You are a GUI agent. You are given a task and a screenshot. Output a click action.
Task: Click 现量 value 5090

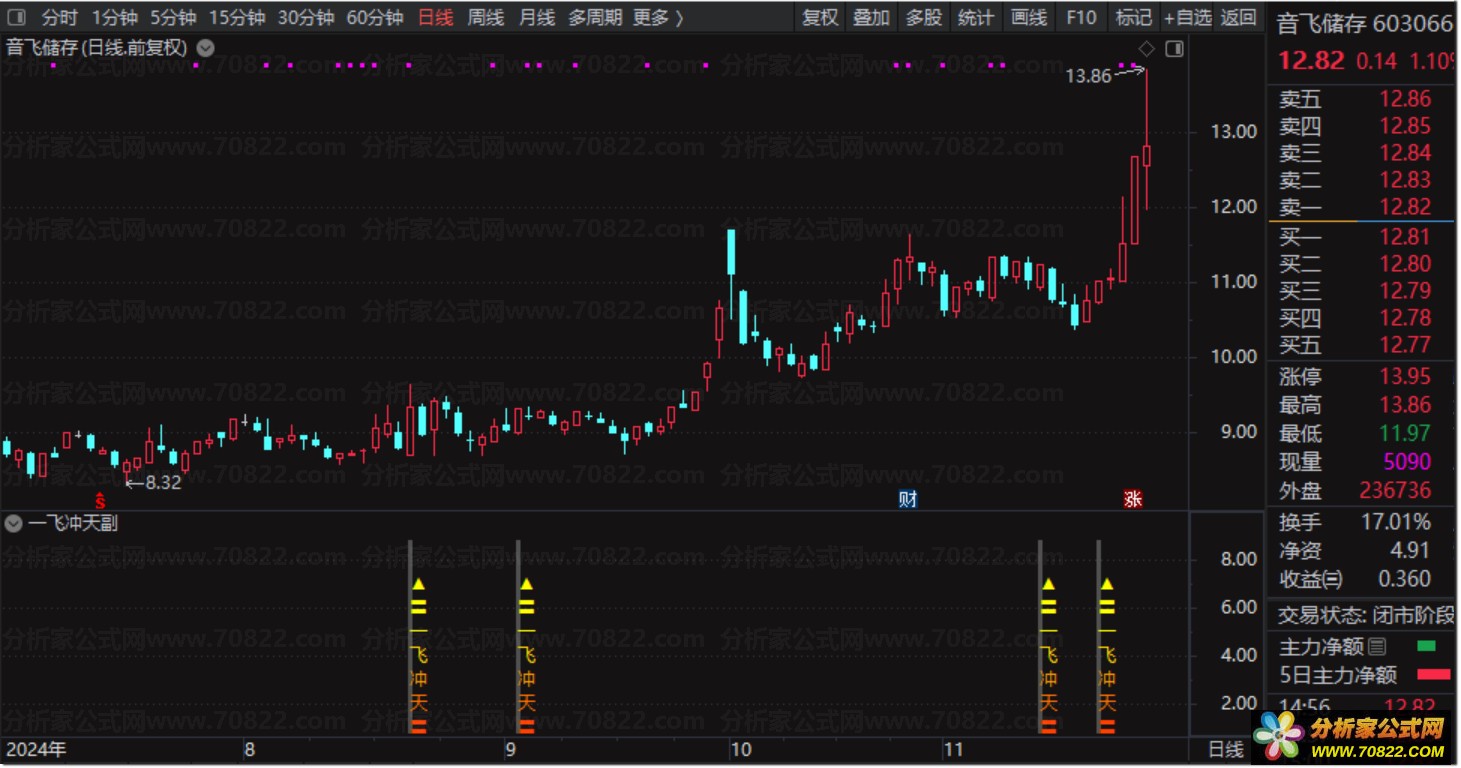1405,462
